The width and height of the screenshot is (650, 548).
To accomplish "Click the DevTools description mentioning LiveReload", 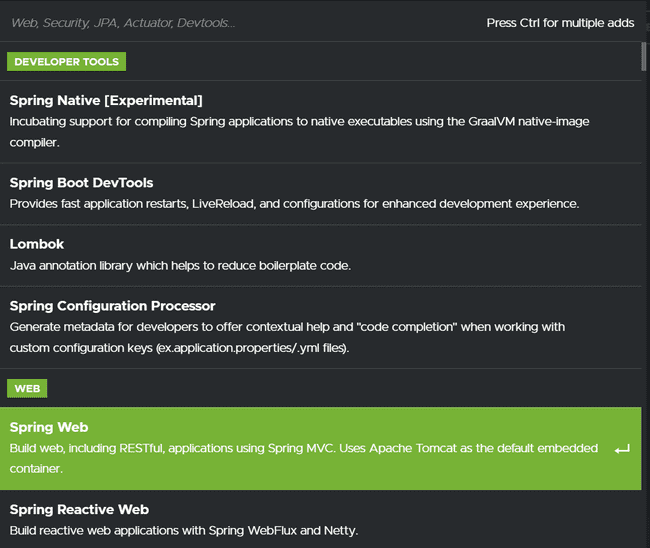I will coord(294,204).
